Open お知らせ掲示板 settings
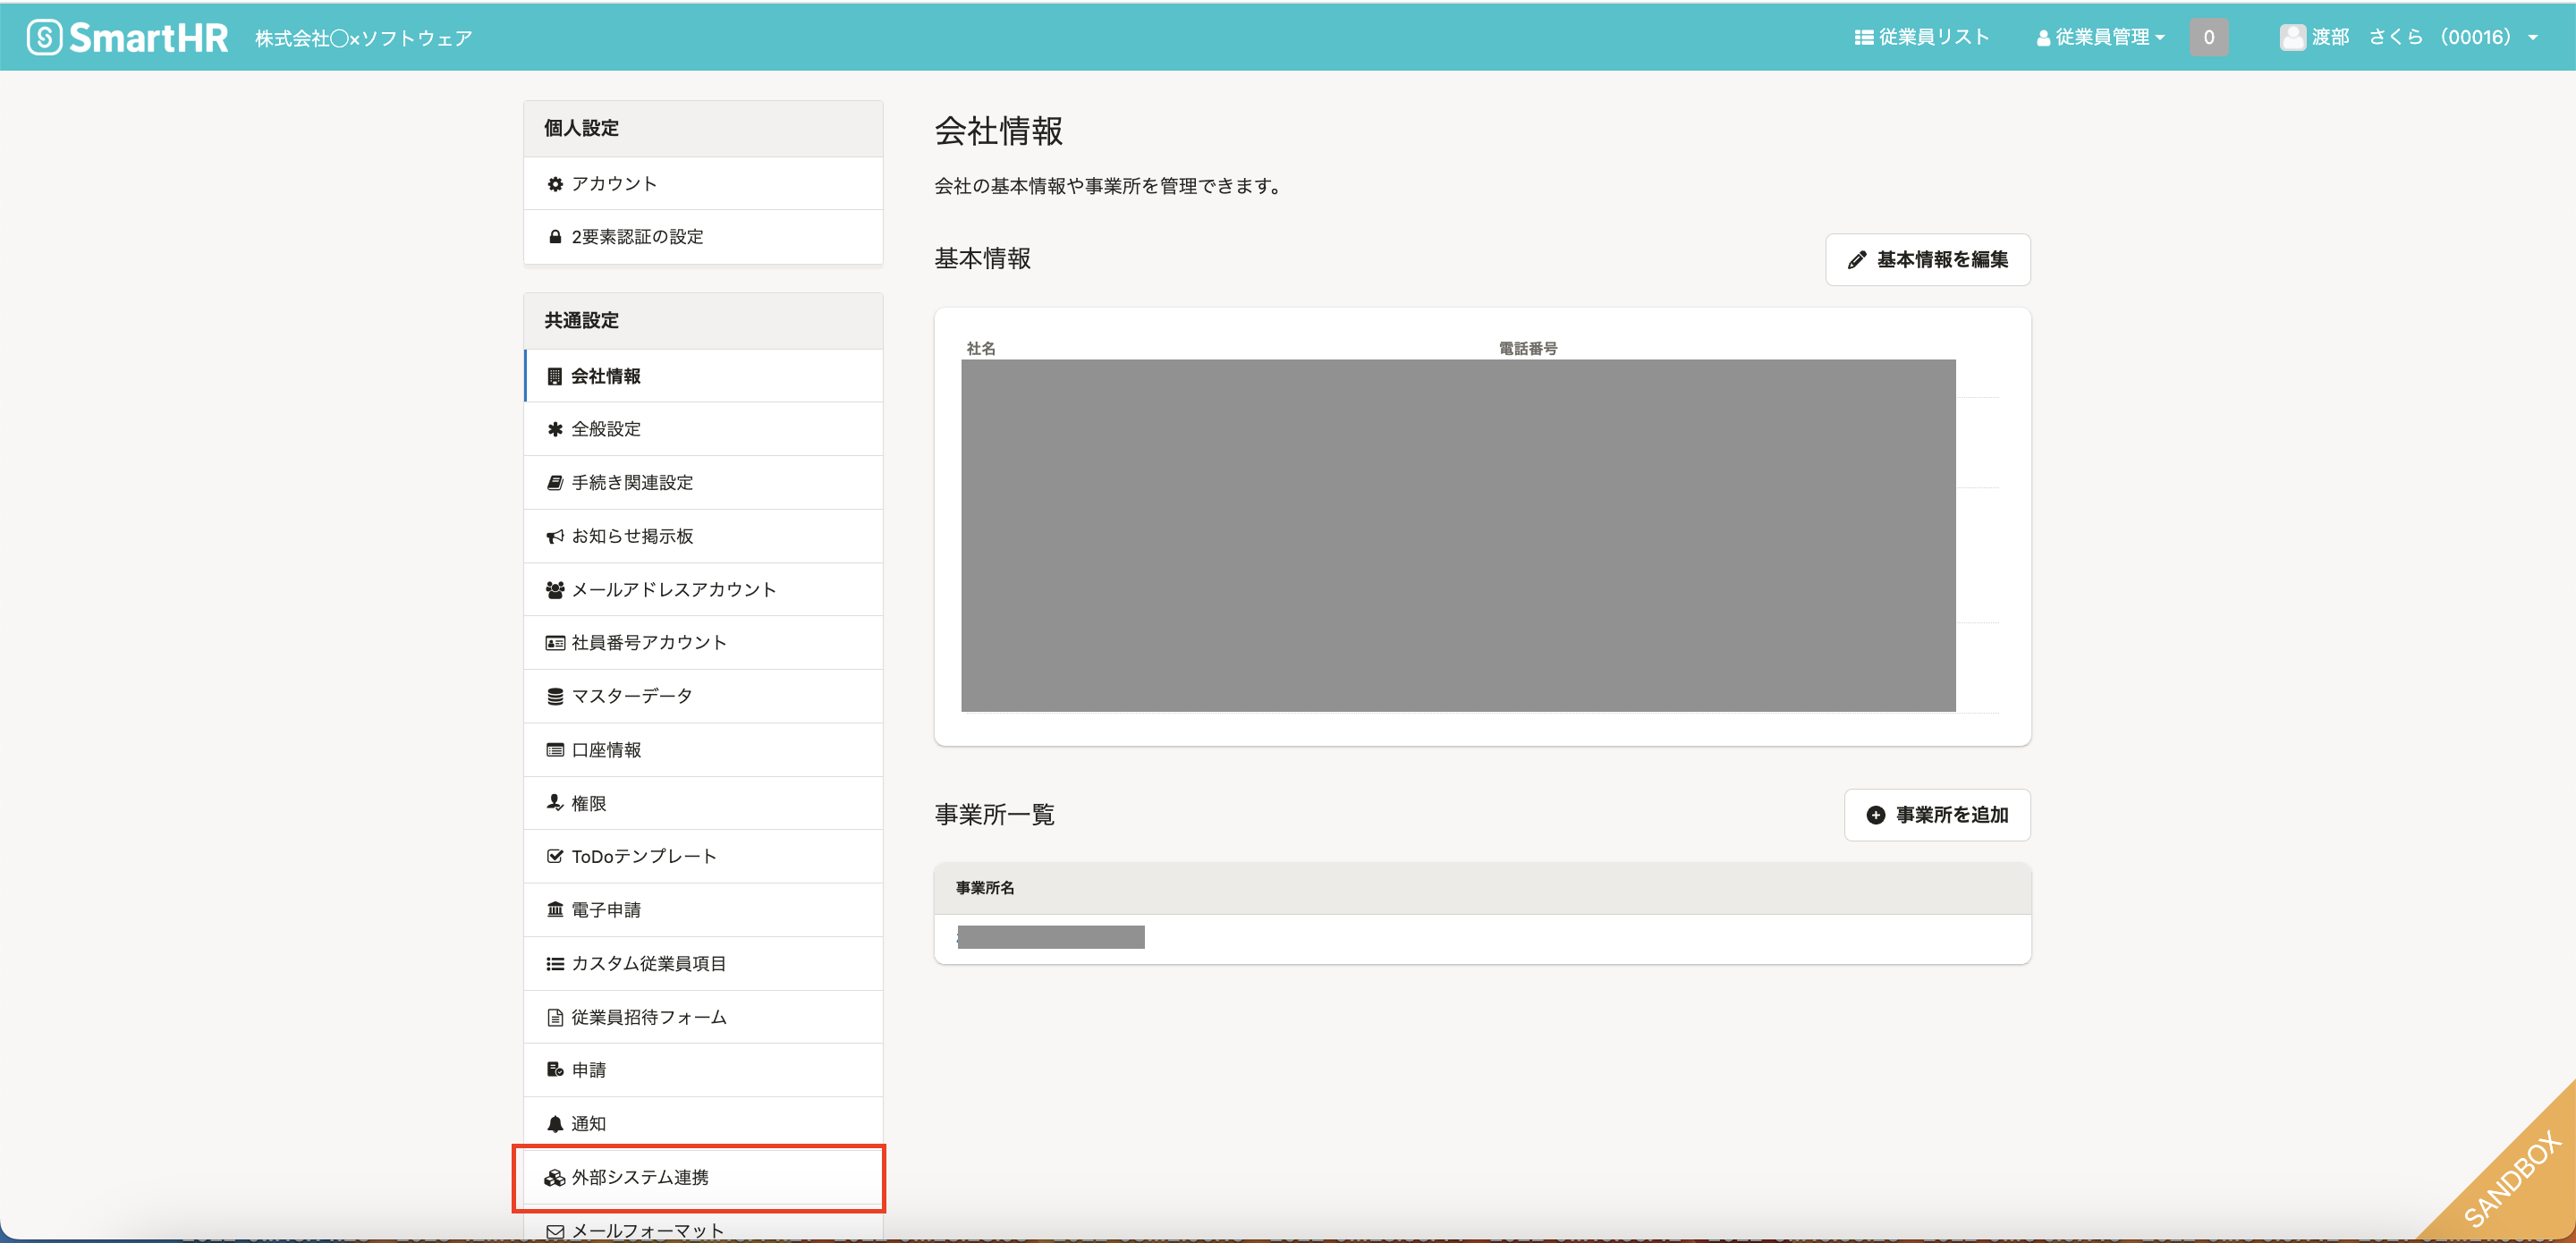Screen dimensions: 2576x1243 coord(703,537)
